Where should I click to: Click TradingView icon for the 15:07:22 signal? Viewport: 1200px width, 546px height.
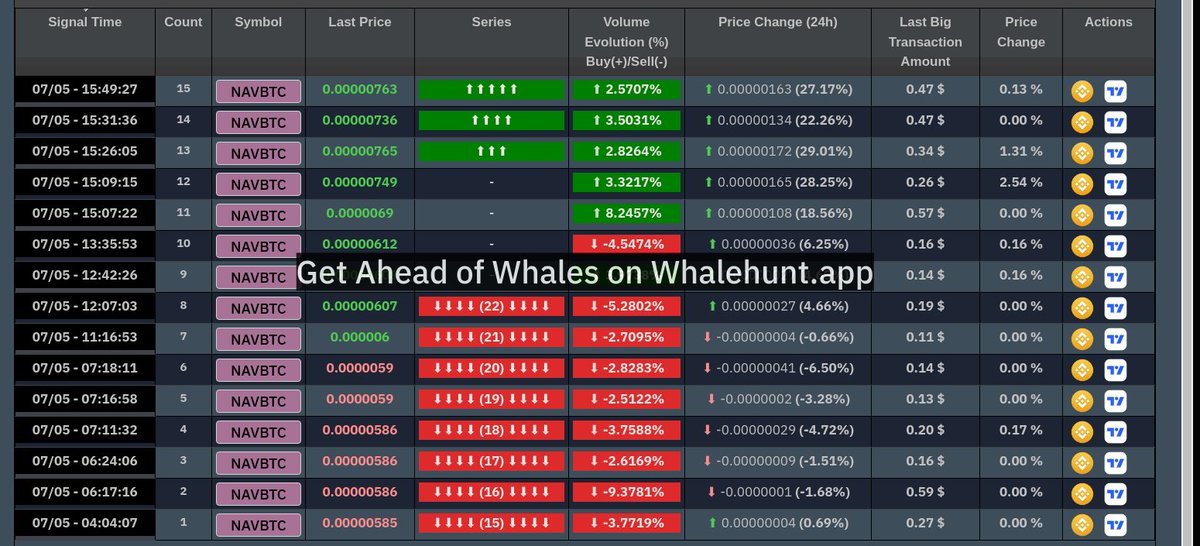(x=1115, y=215)
